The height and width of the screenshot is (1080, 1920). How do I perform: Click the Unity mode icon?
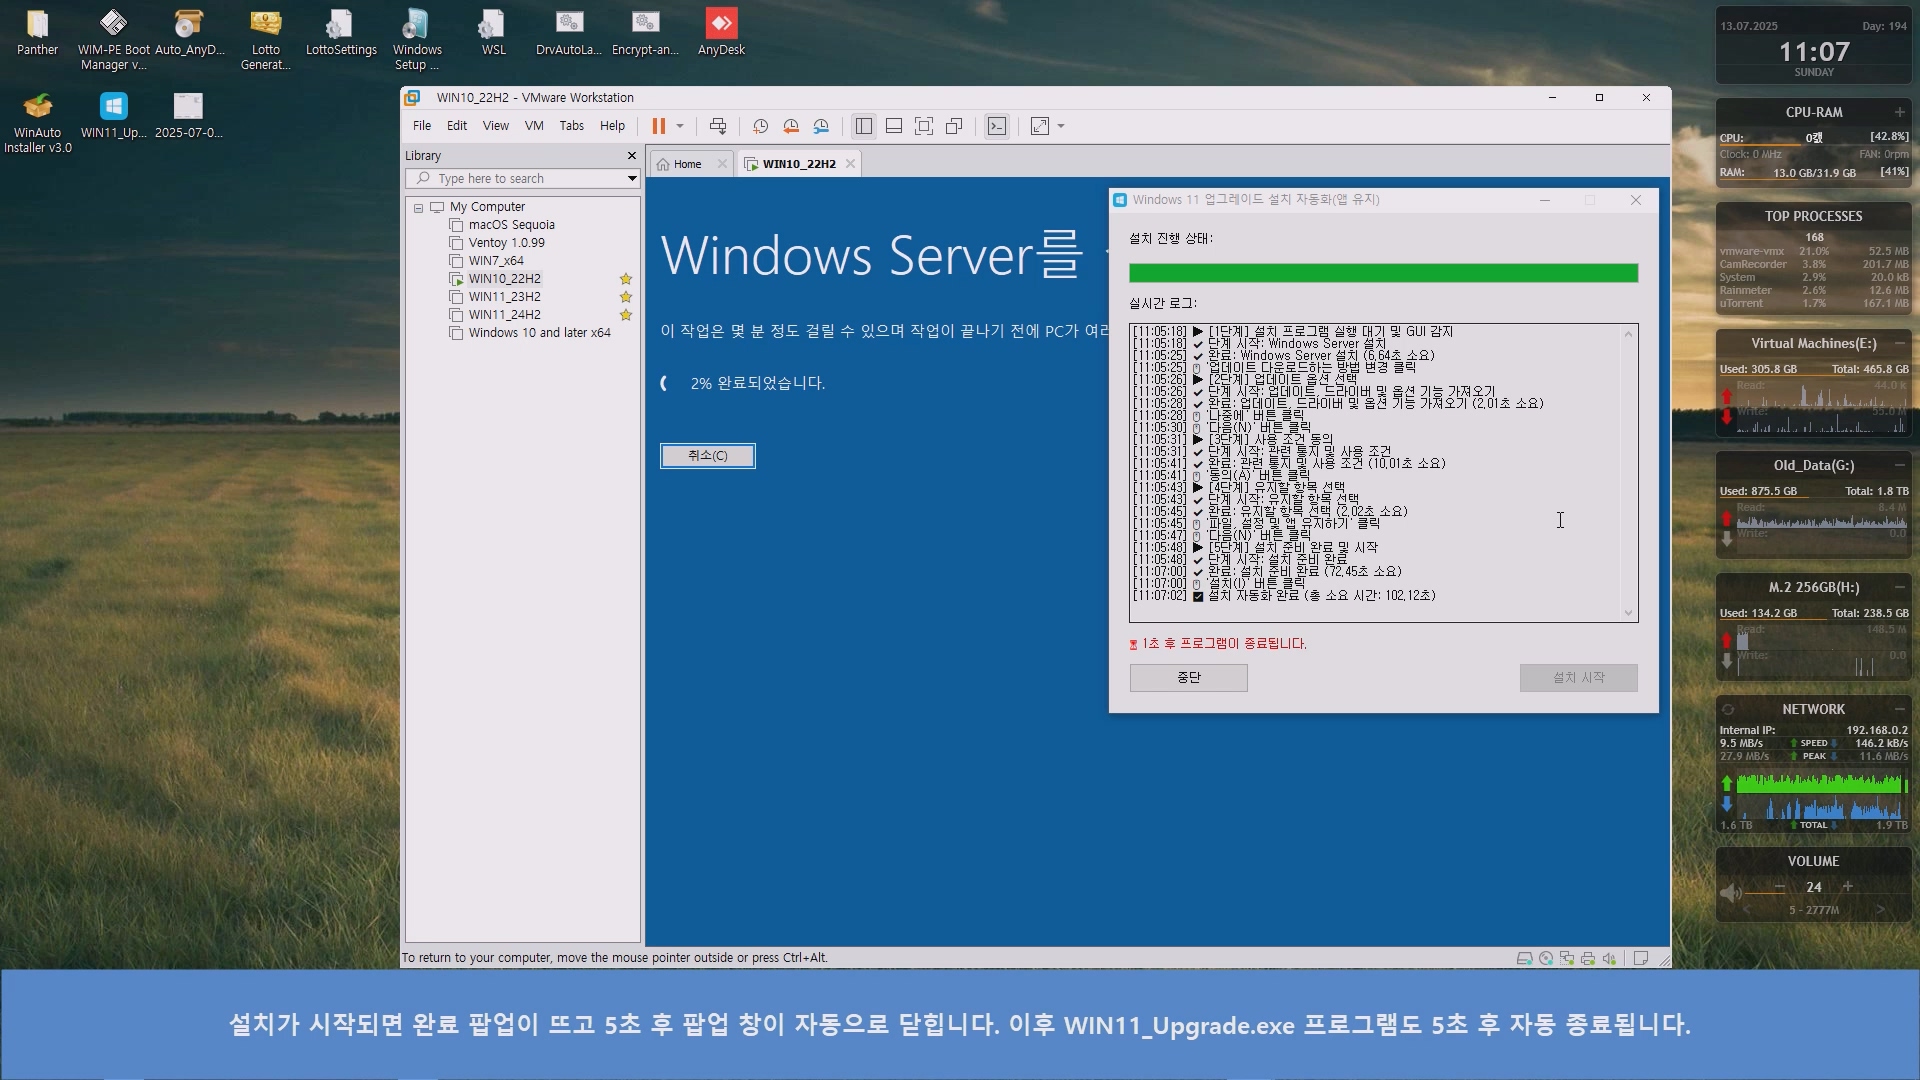coord(954,126)
